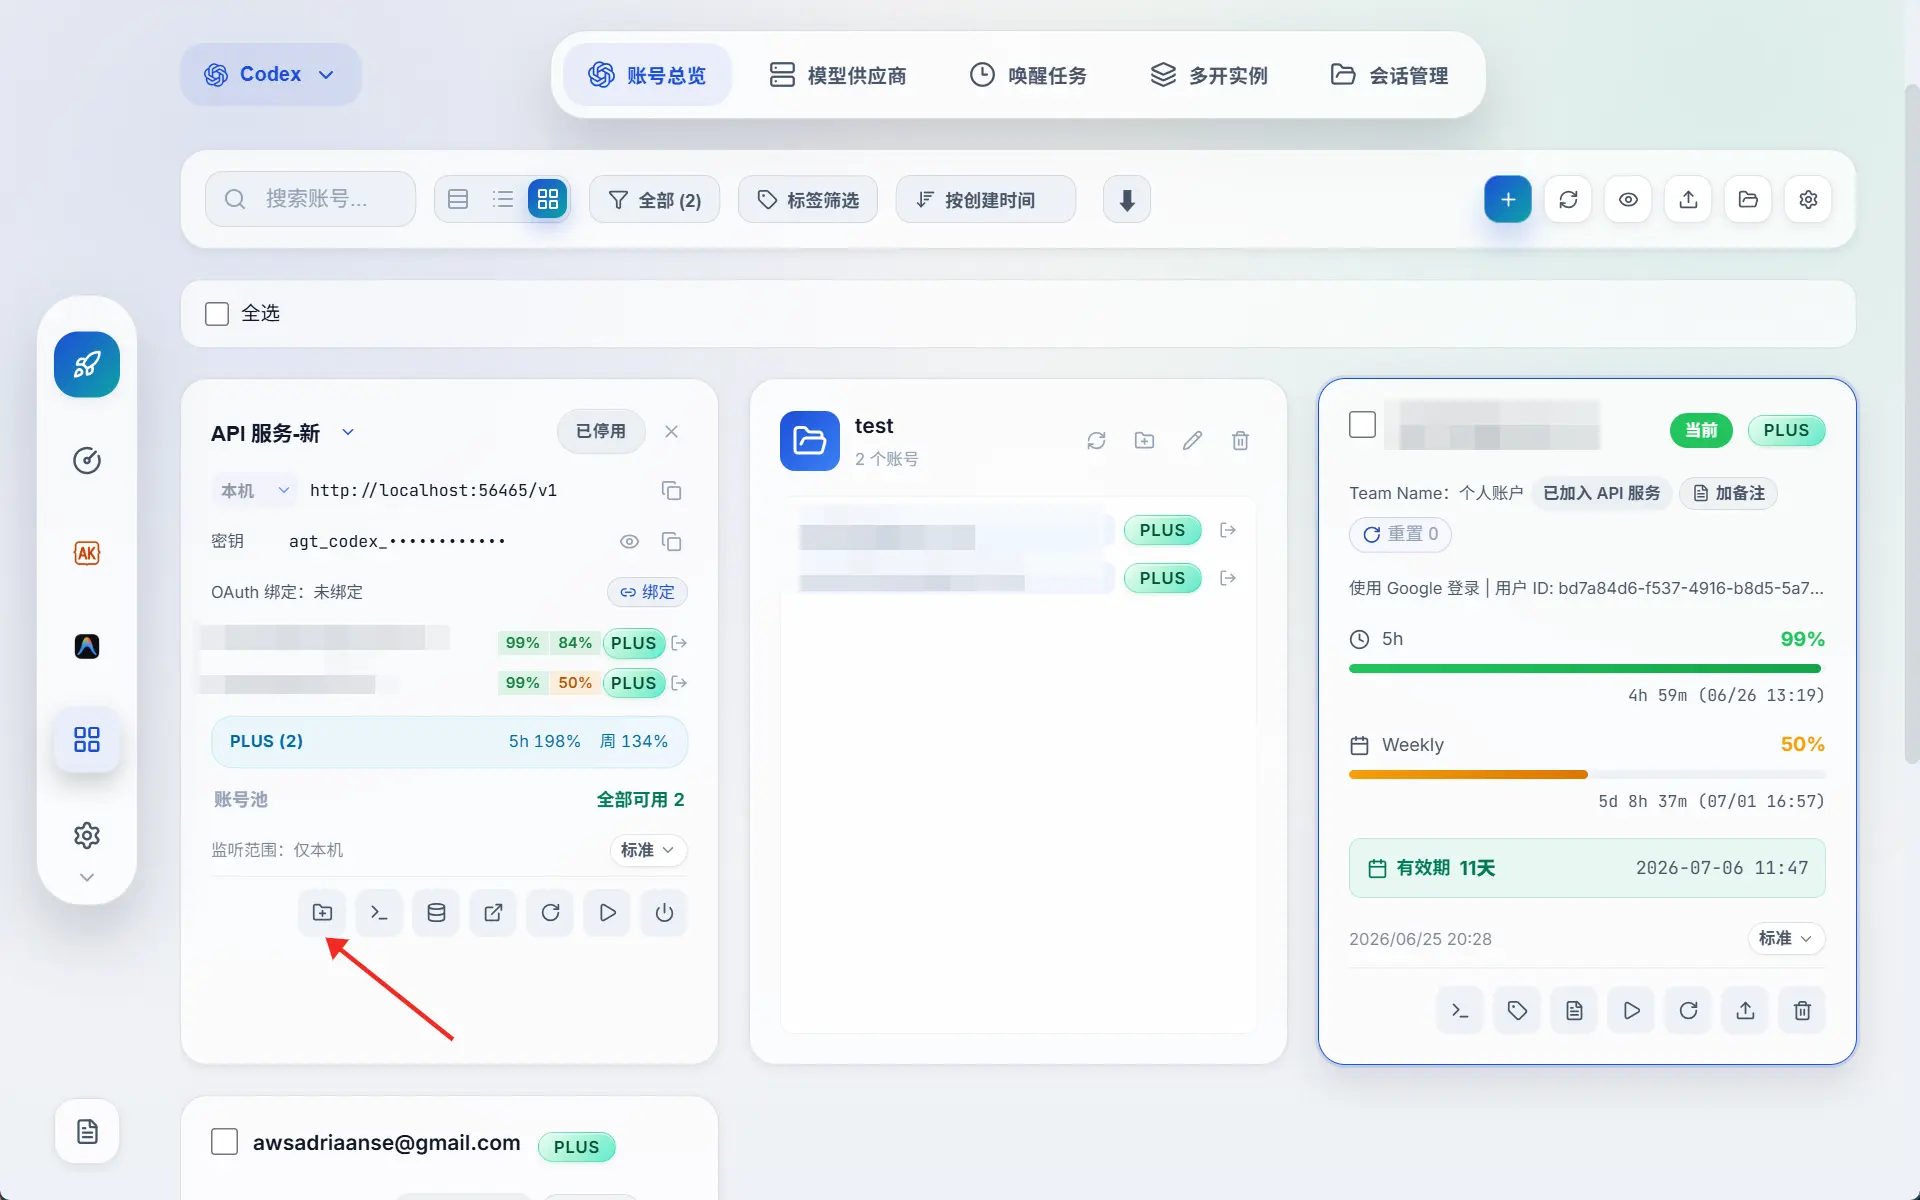Switch to 多开实例 tab
Image resolution: width=1920 pixels, height=1200 pixels.
pyautogui.click(x=1210, y=76)
